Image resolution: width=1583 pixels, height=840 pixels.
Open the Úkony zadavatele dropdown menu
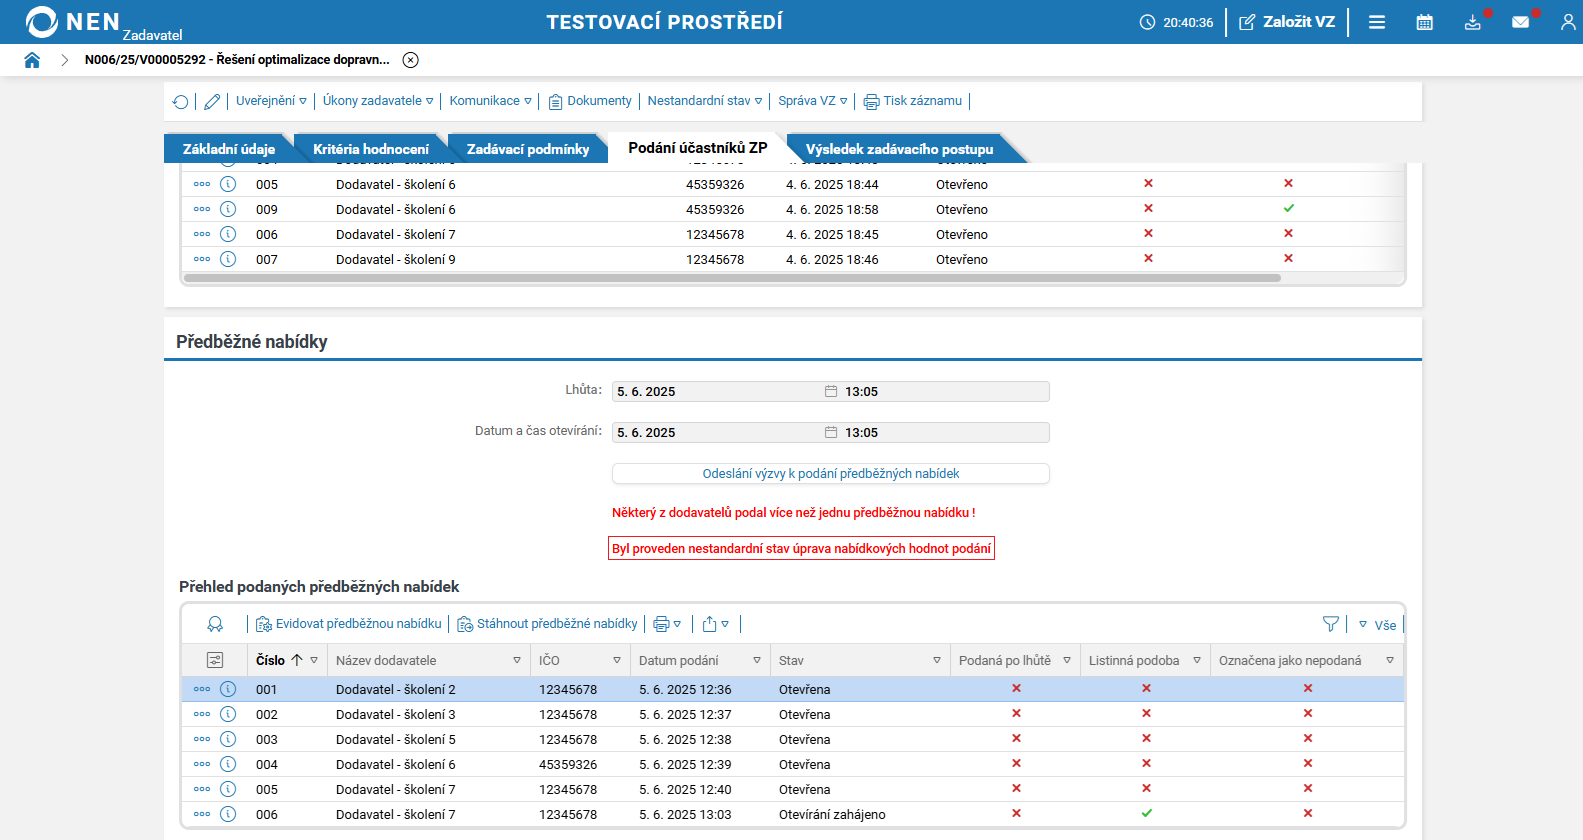coord(378,101)
